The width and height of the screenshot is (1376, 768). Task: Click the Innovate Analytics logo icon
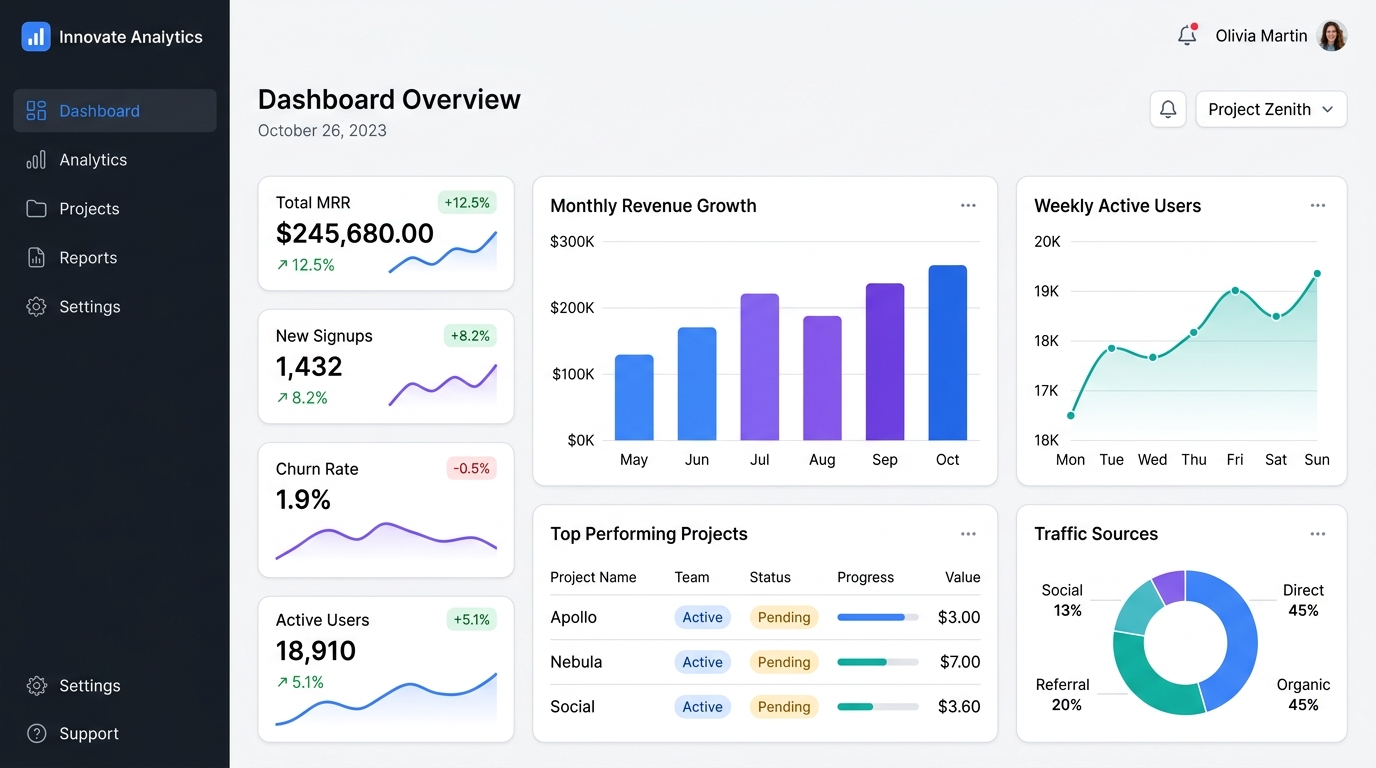click(36, 37)
